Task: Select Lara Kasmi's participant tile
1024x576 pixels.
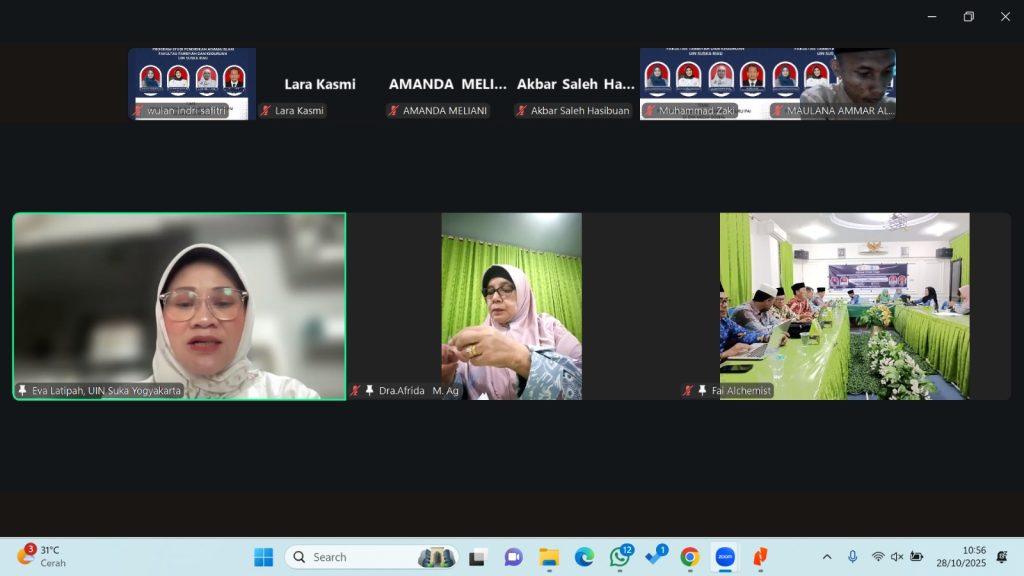Action: point(320,85)
